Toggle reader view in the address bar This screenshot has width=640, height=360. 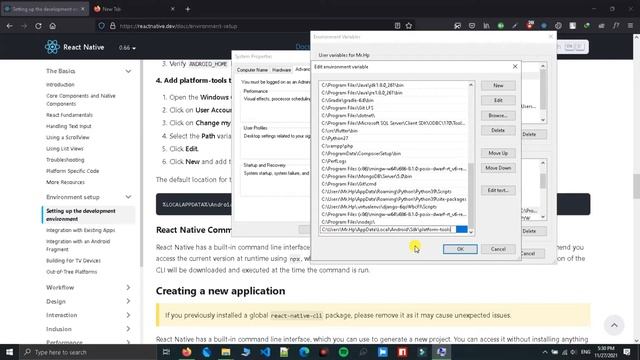[397, 26]
